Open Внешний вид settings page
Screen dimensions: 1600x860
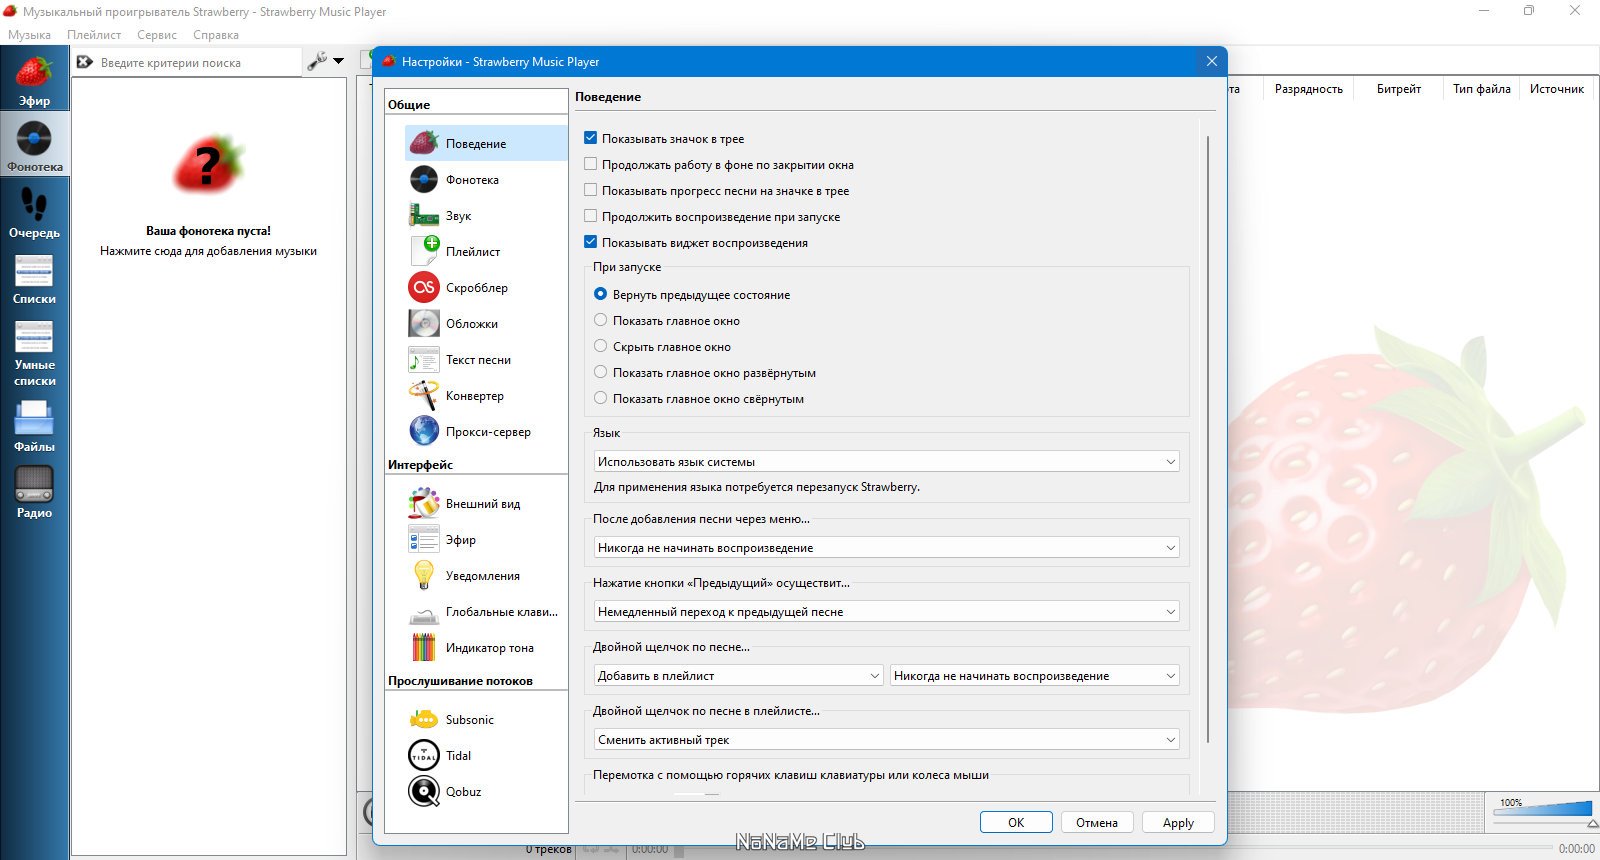pos(486,503)
